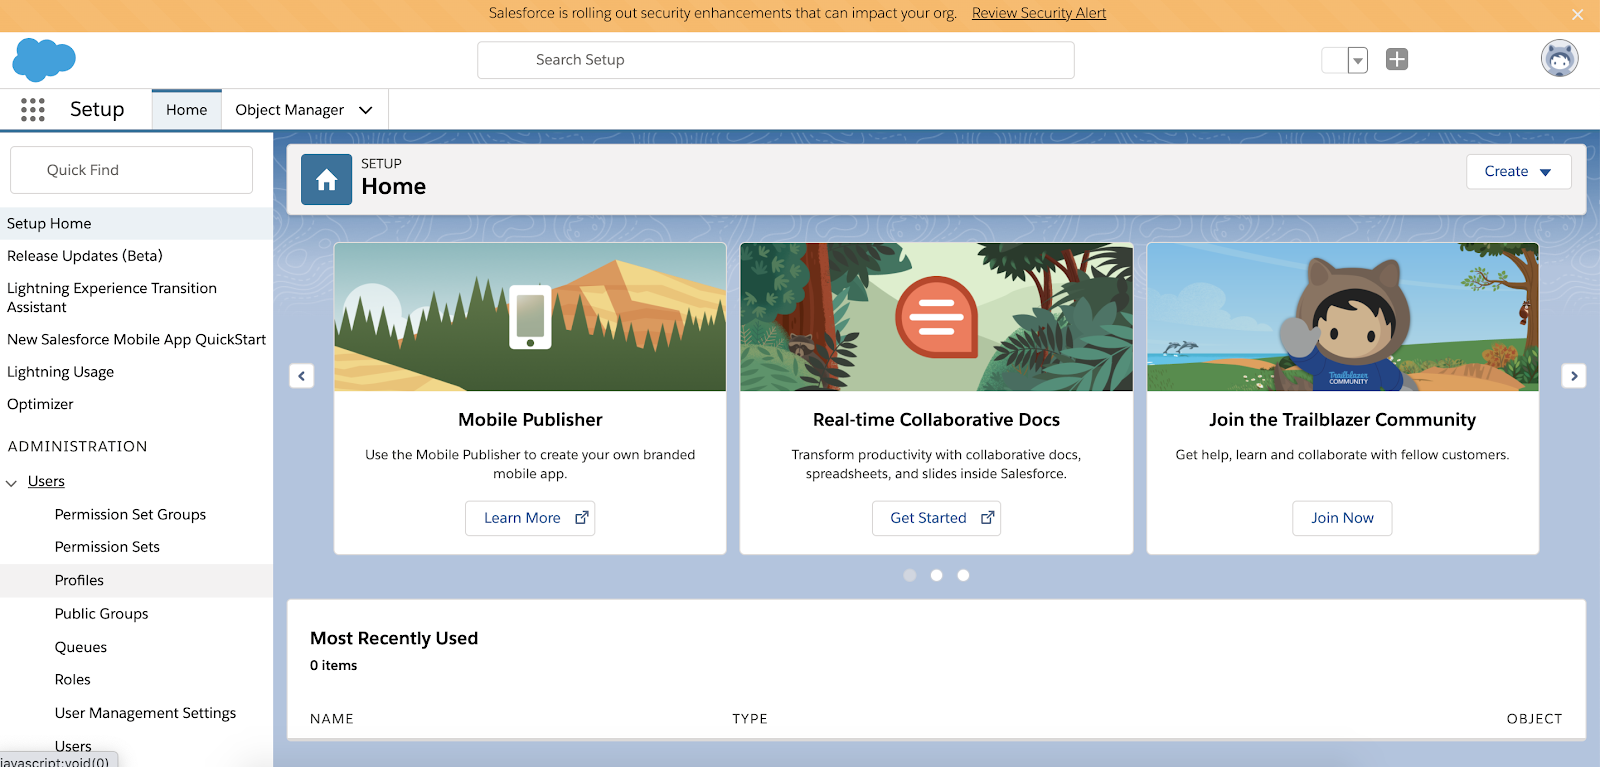Click Learn More on Mobile Publisher
The image size is (1600, 767).
tap(530, 518)
